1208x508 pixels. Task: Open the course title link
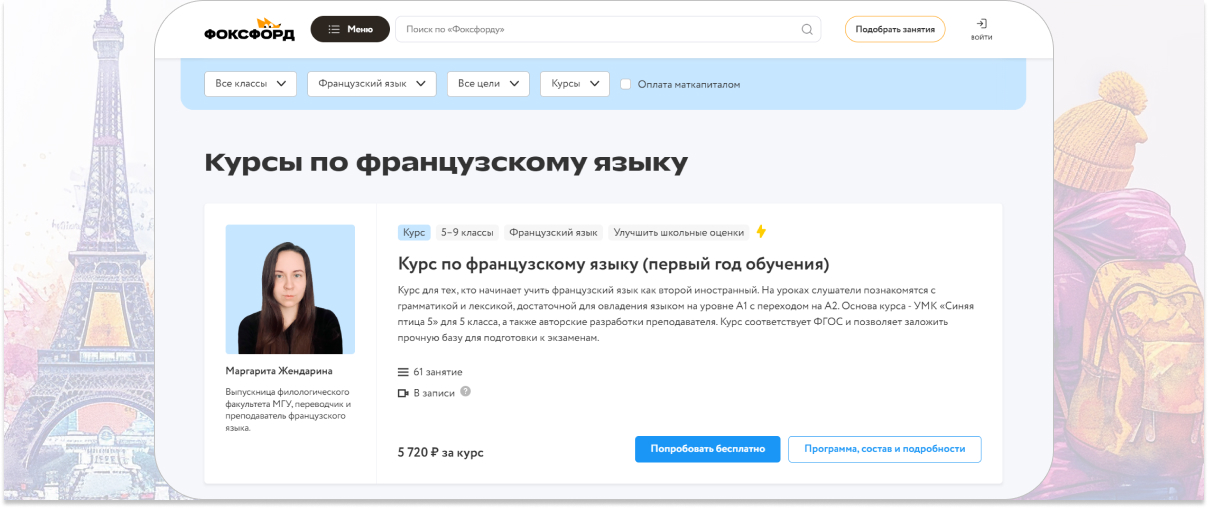click(613, 264)
